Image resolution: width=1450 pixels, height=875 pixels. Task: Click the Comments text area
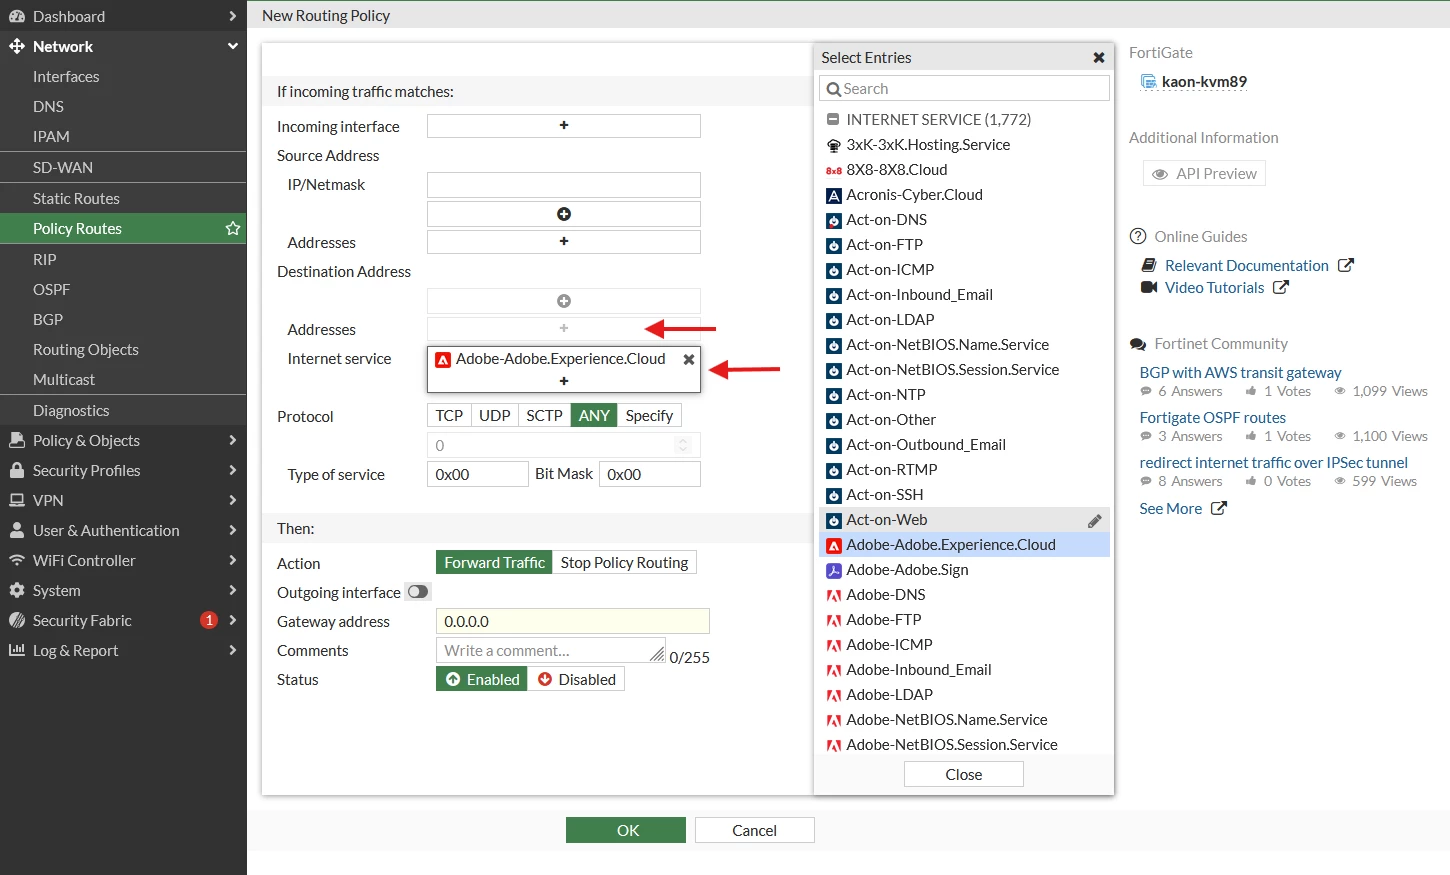click(x=551, y=650)
